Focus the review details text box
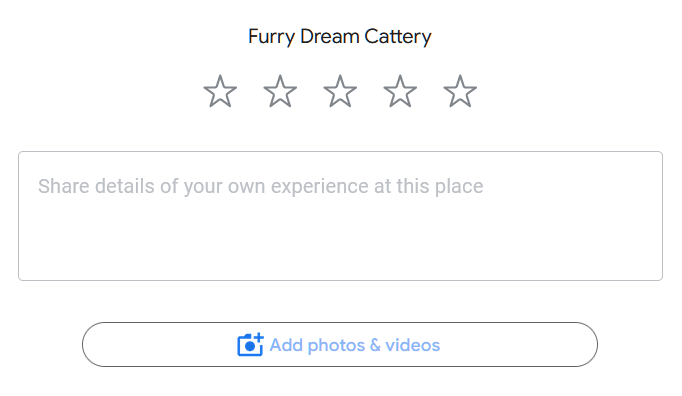The width and height of the screenshot is (682, 396). click(340, 216)
